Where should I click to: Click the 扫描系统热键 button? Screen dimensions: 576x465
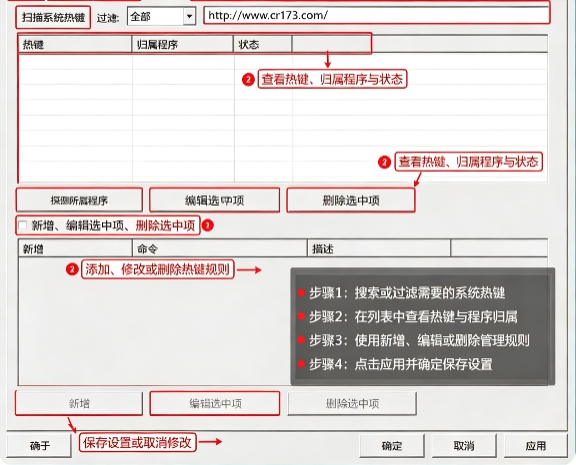click(53, 17)
